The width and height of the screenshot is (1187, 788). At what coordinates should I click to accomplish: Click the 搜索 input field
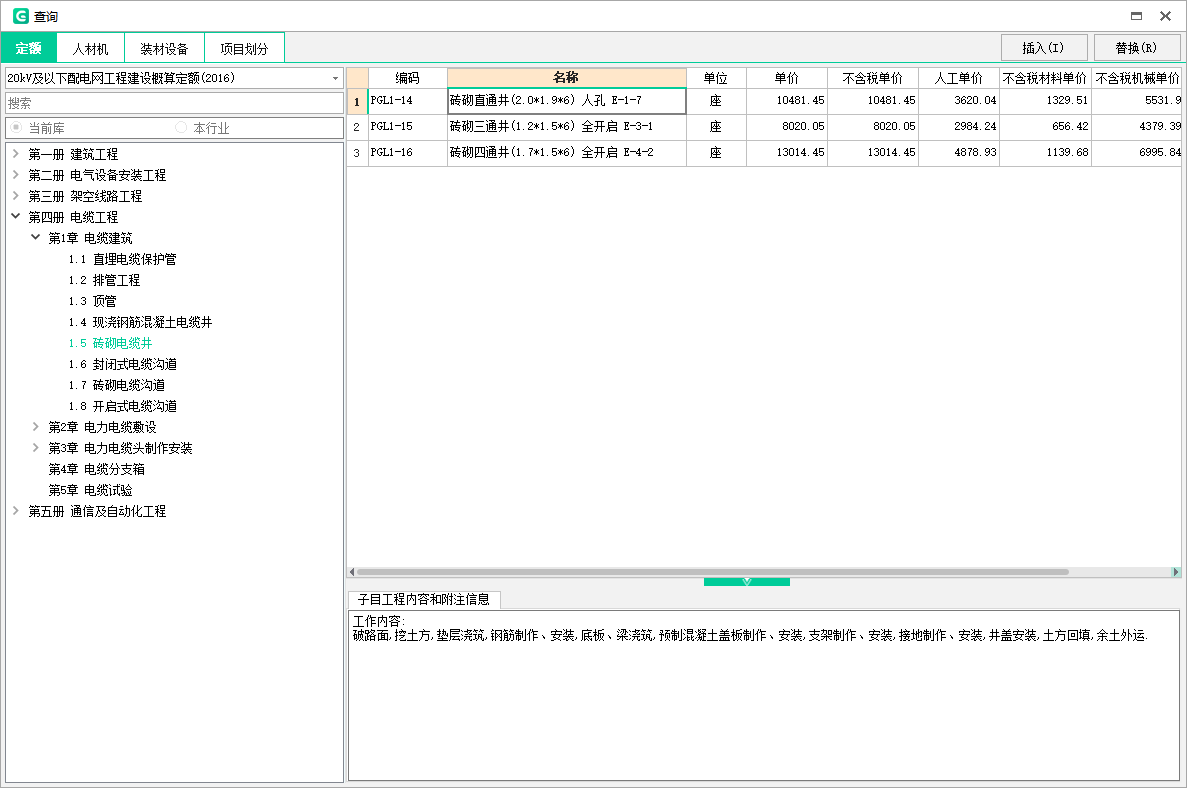174,103
